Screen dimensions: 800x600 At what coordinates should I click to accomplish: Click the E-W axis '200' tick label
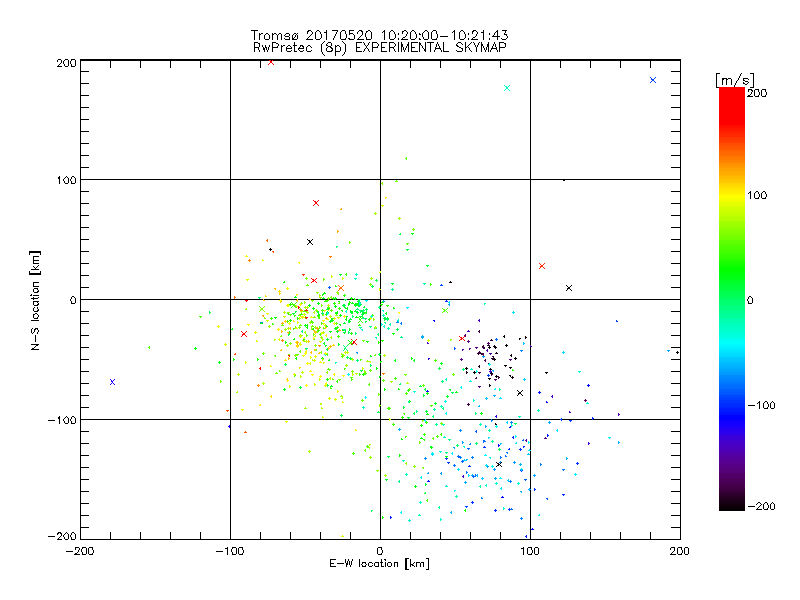pos(680,551)
